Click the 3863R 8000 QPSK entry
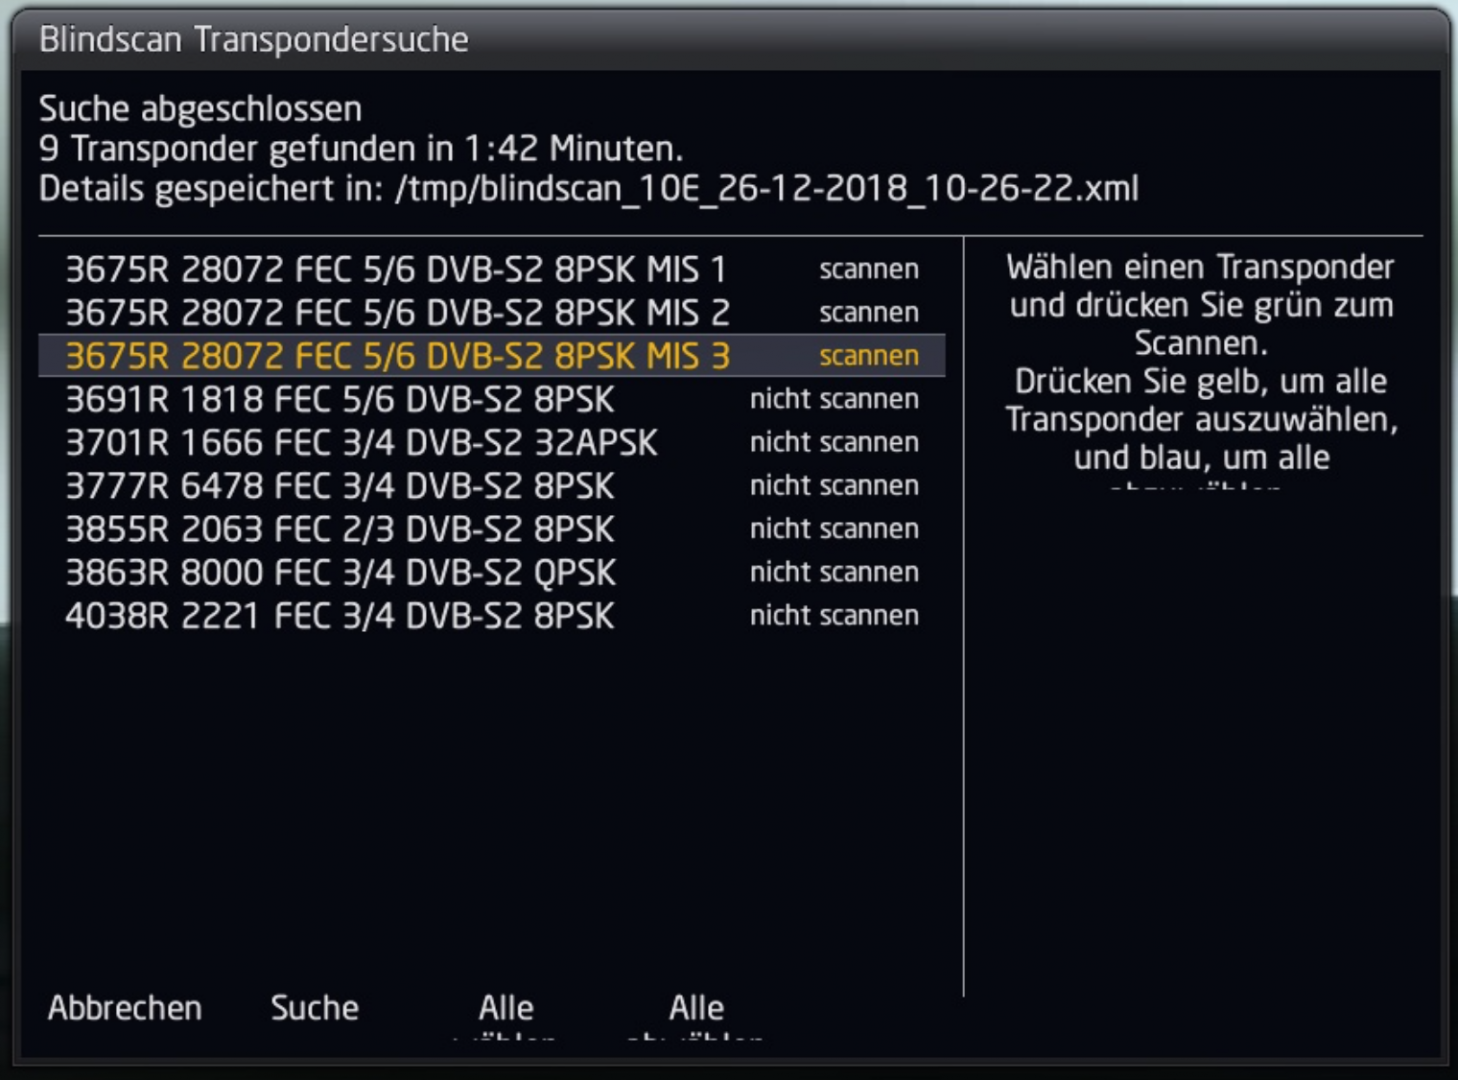The width and height of the screenshot is (1458, 1080). [340, 571]
